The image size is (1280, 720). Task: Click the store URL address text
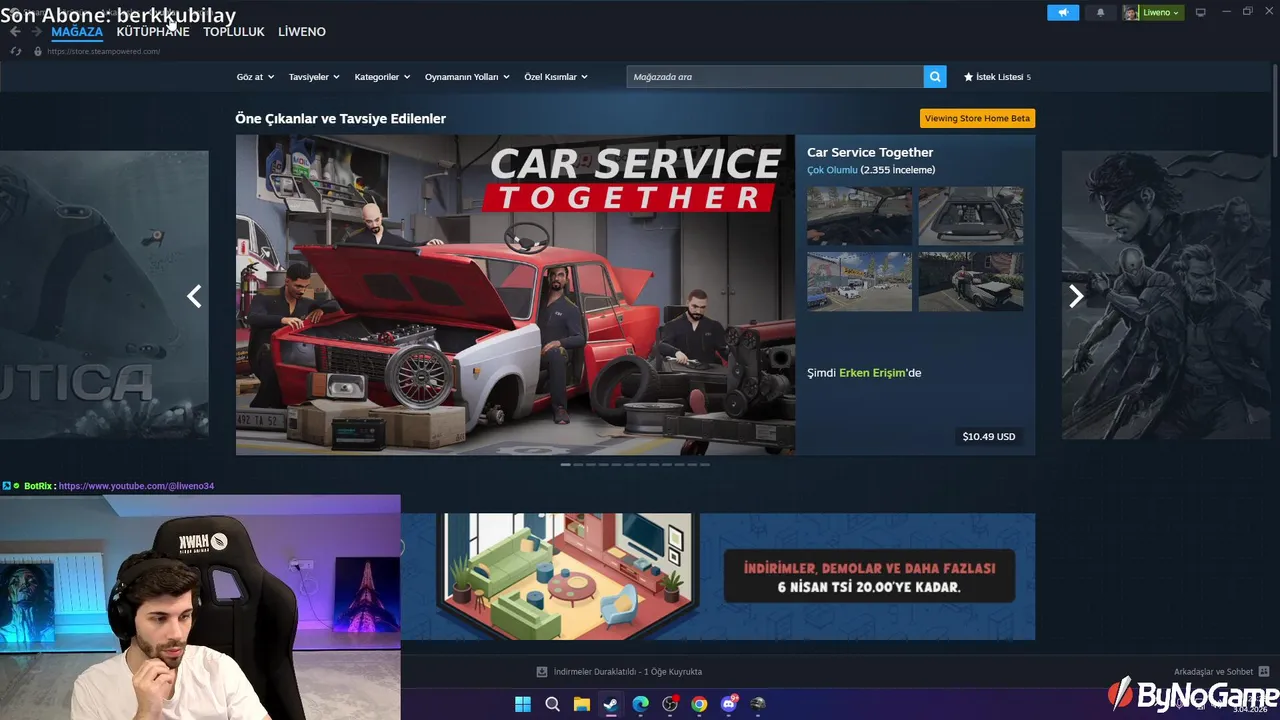[x=103, y=51]
